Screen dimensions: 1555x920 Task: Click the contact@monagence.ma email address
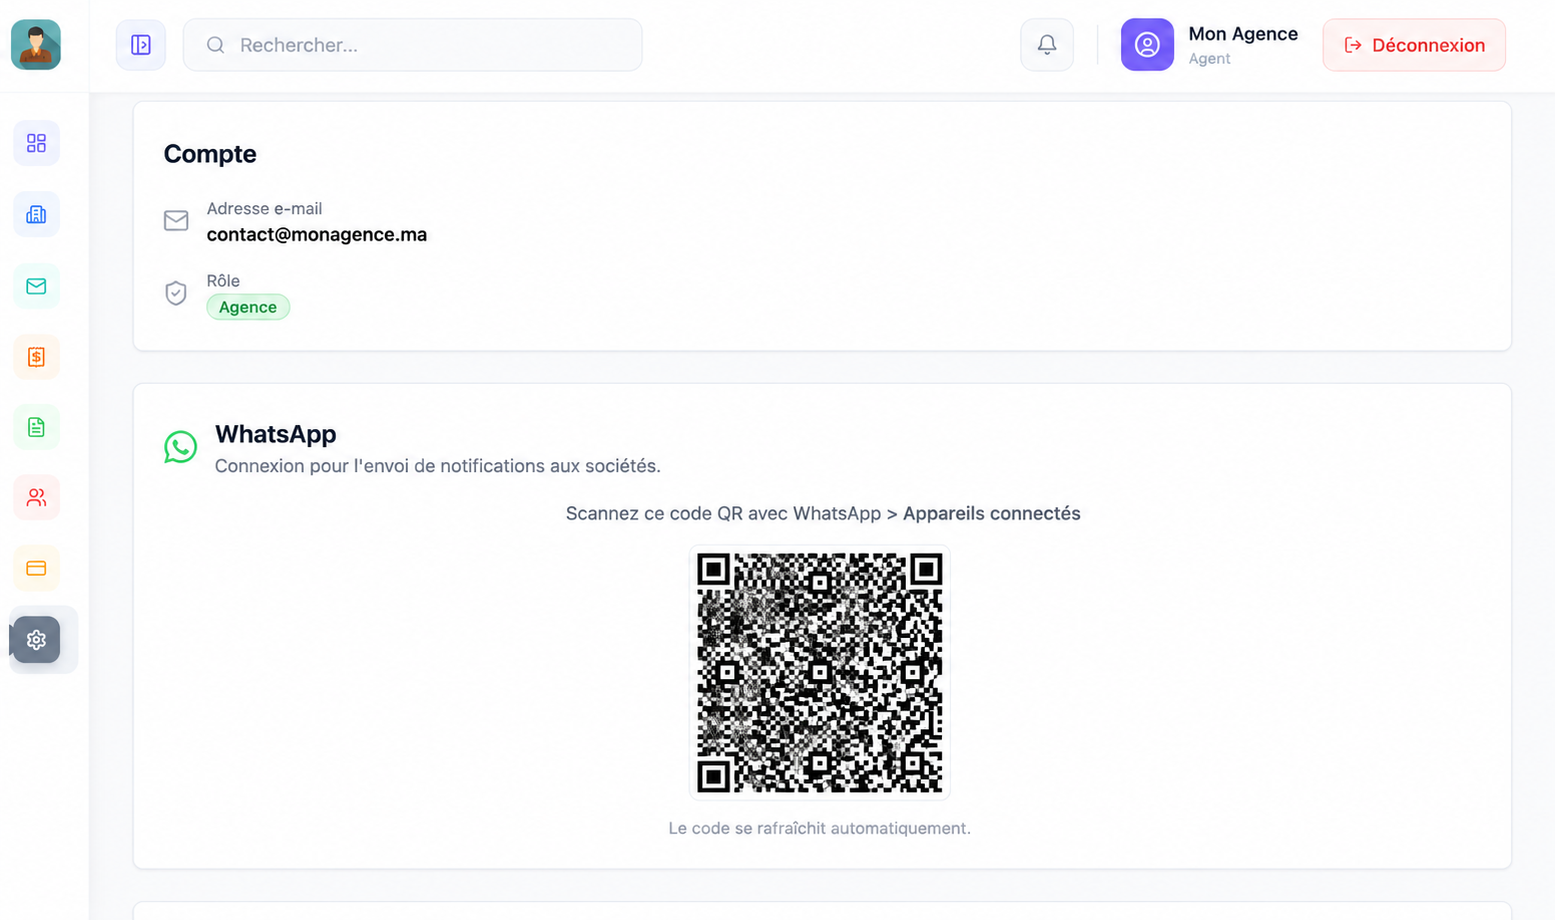pyautogui.click(x=317, y=235)
